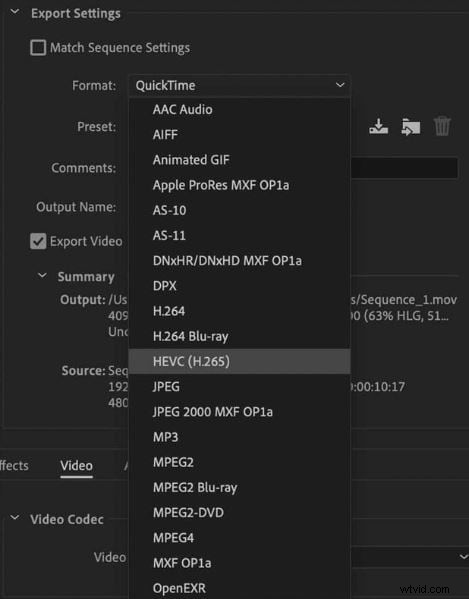Choose DNxHR/DNxHD MXF OP1a format
Viewport: 469px width, 599px height.
click(x=239, y=261)
